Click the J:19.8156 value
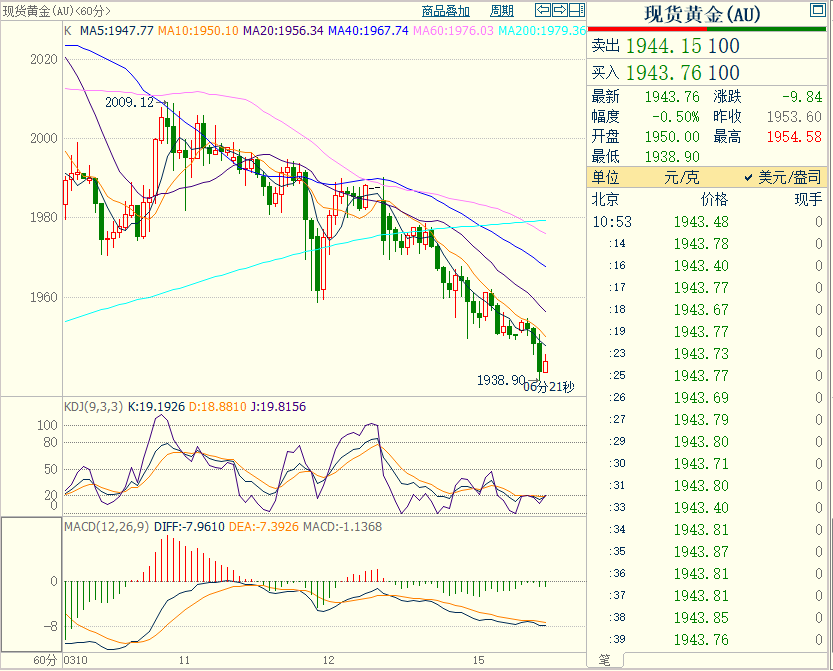The image size is (833, 671). (x=278, y=407)
